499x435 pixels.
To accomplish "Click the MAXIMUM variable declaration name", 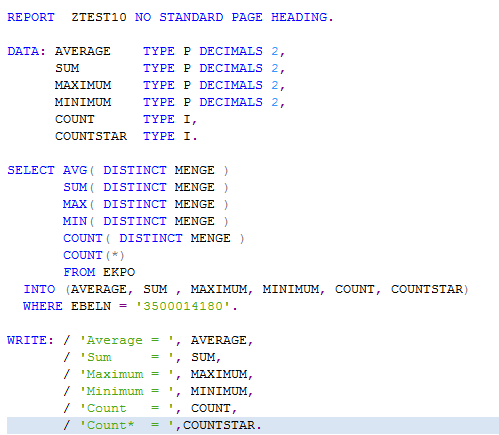I will [x=83, y=85].
